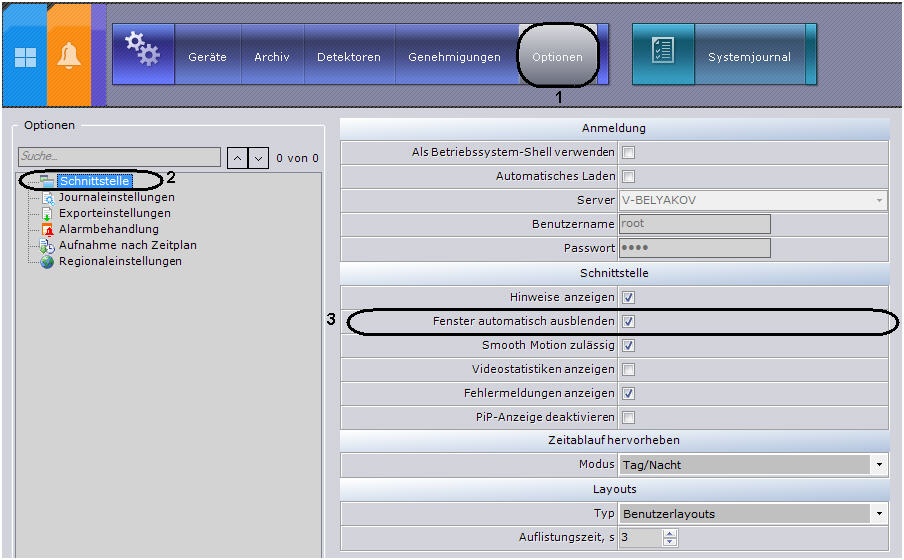Image resolution: width=904 pixels, height=560 pixels.
Task: Open the alarm bell icon tab
Action: (x=69, y=57)
